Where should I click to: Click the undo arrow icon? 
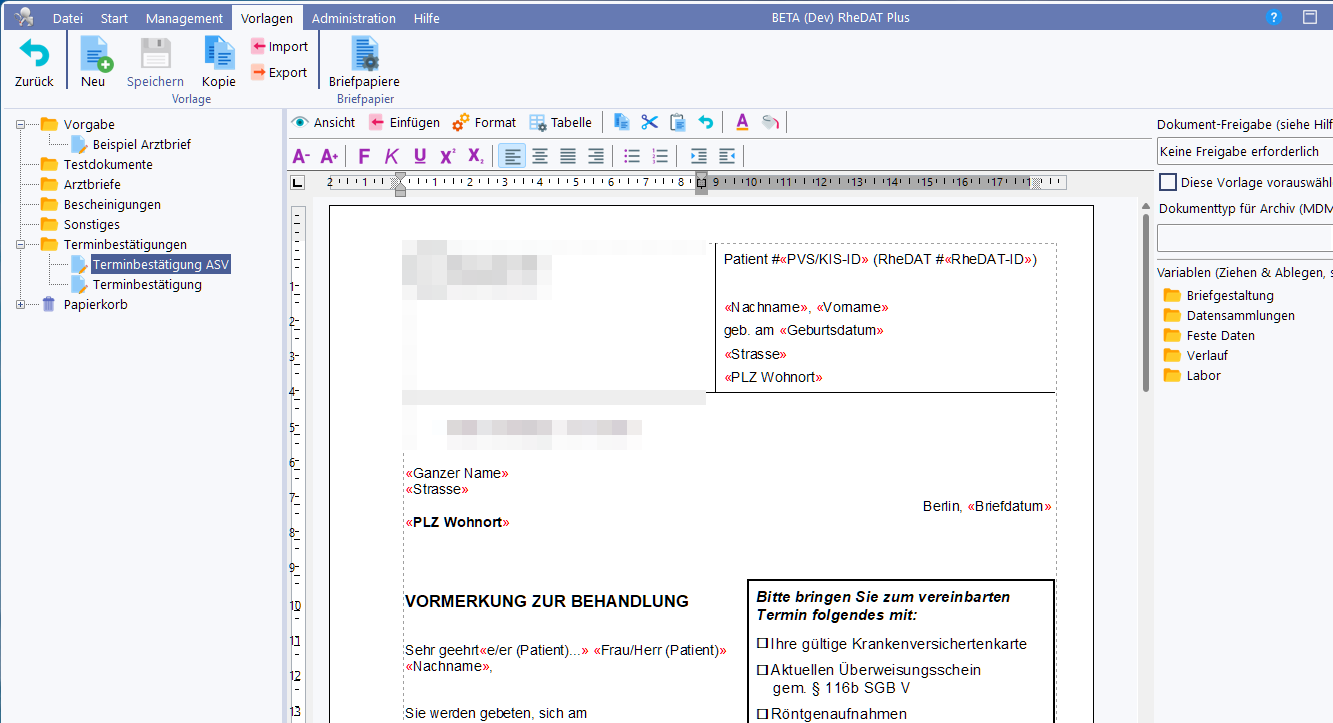(706, 122)
